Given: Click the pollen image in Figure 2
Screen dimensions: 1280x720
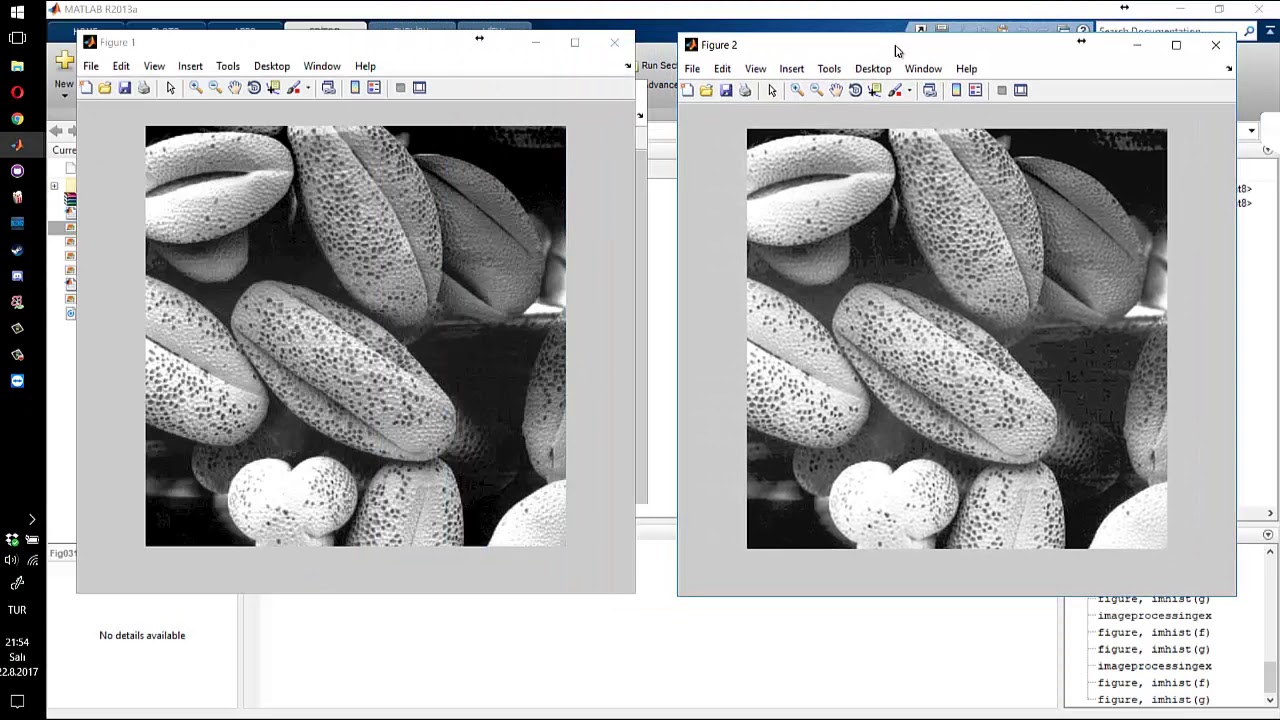Looking at the screenshot, I should 957,339.
